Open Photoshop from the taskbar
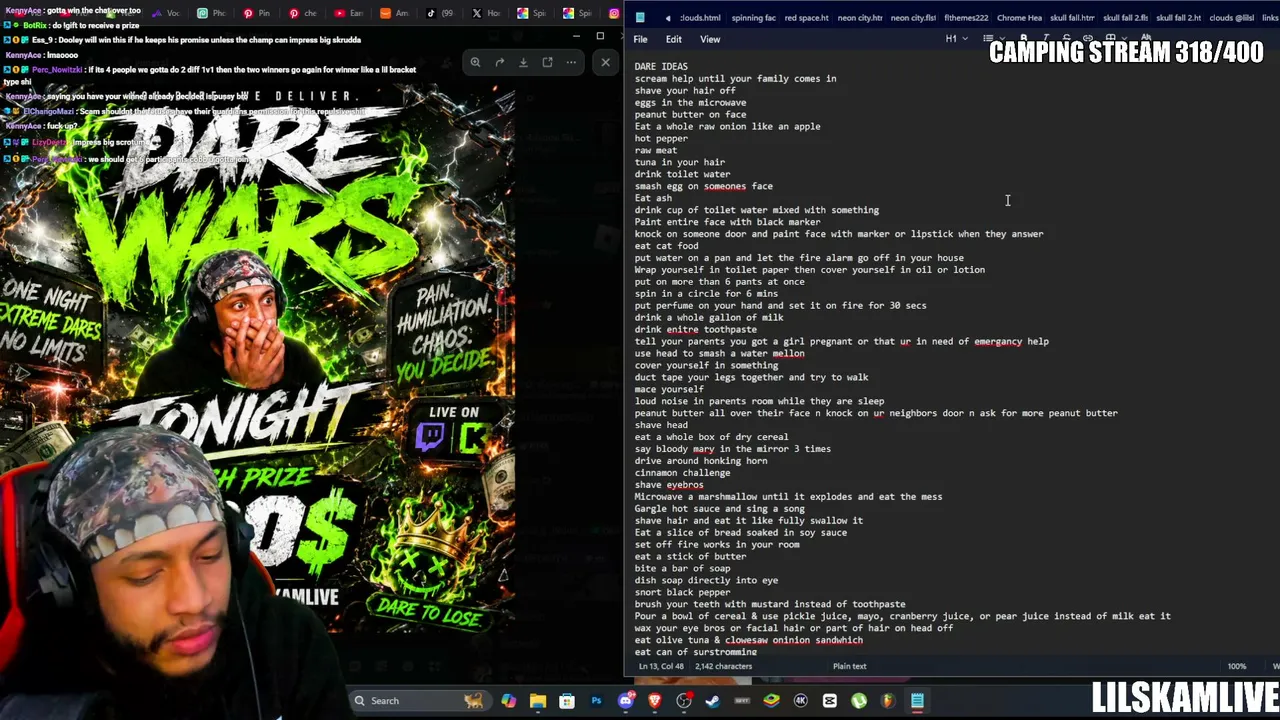Viewport: 1280px width, 720px height. (596, 701)
